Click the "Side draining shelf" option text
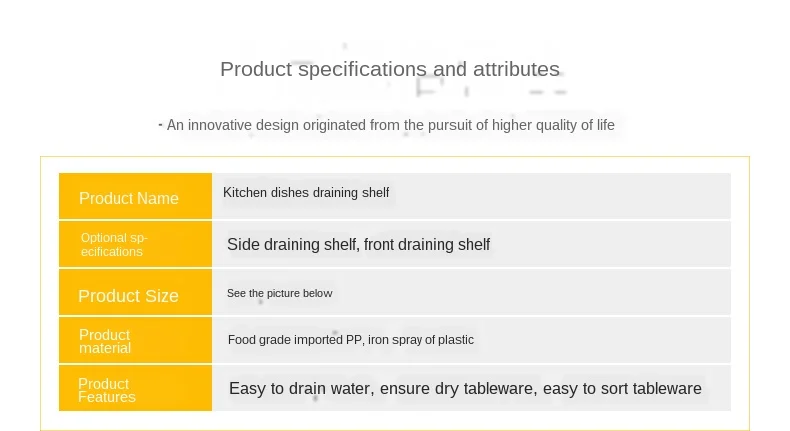790x431 pixels. (291, 244)
